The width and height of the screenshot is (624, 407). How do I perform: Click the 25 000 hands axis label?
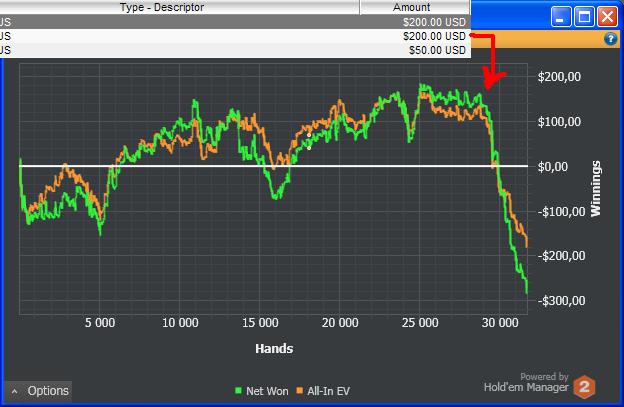[420, 323]
